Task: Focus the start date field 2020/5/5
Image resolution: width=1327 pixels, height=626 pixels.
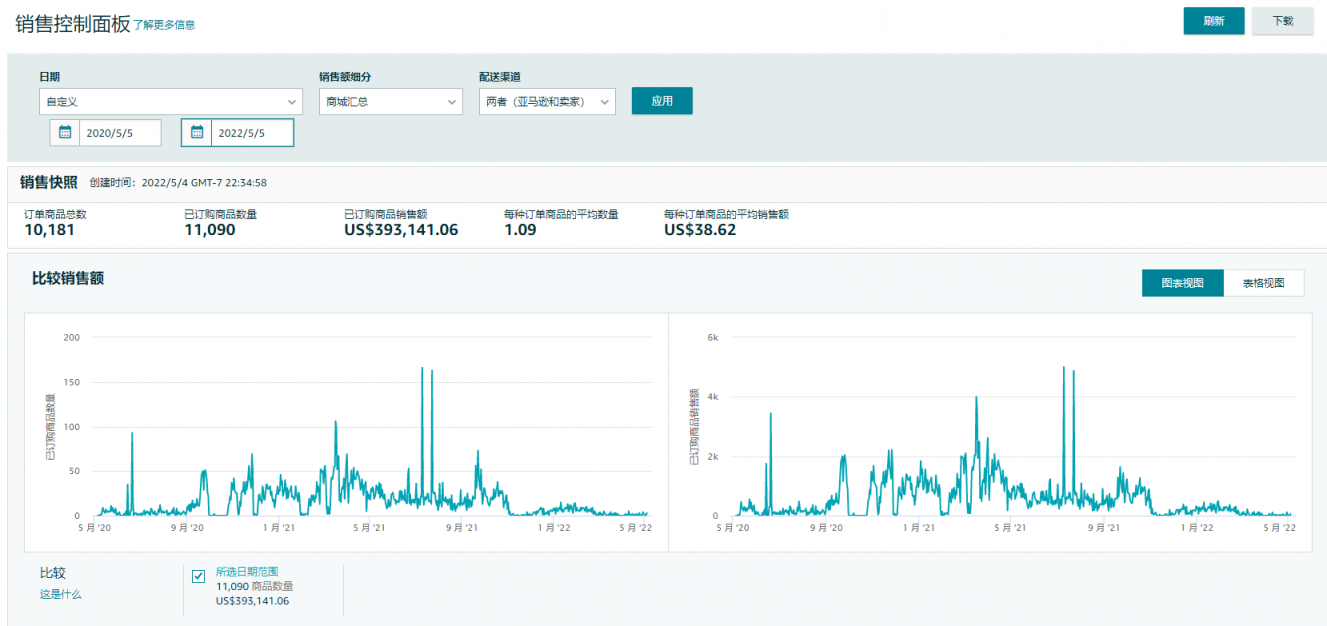Action: click(x=120, y=132)
